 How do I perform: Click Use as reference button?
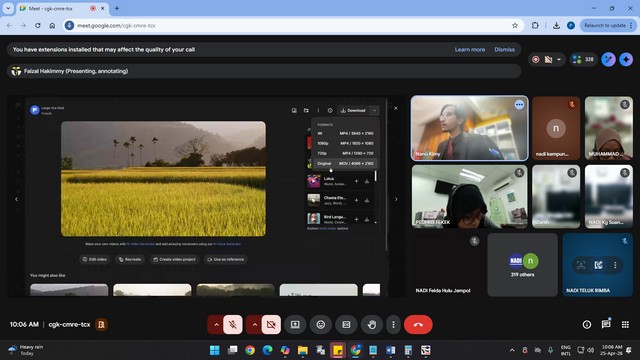225,260
